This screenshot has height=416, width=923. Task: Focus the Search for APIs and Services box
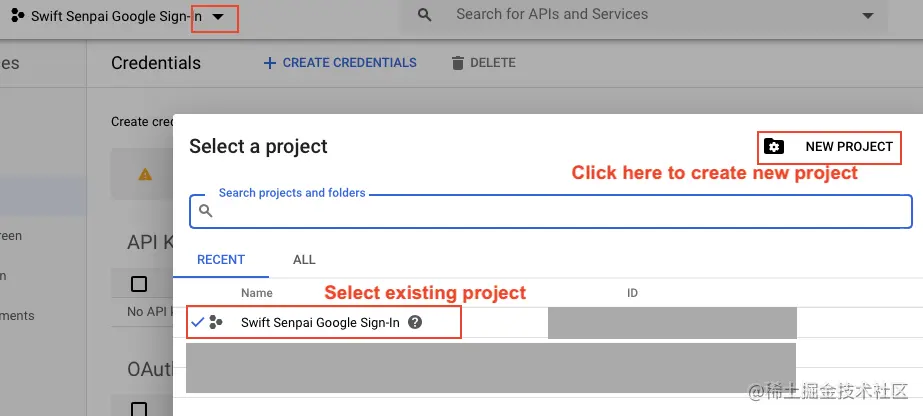click(640, 15)
